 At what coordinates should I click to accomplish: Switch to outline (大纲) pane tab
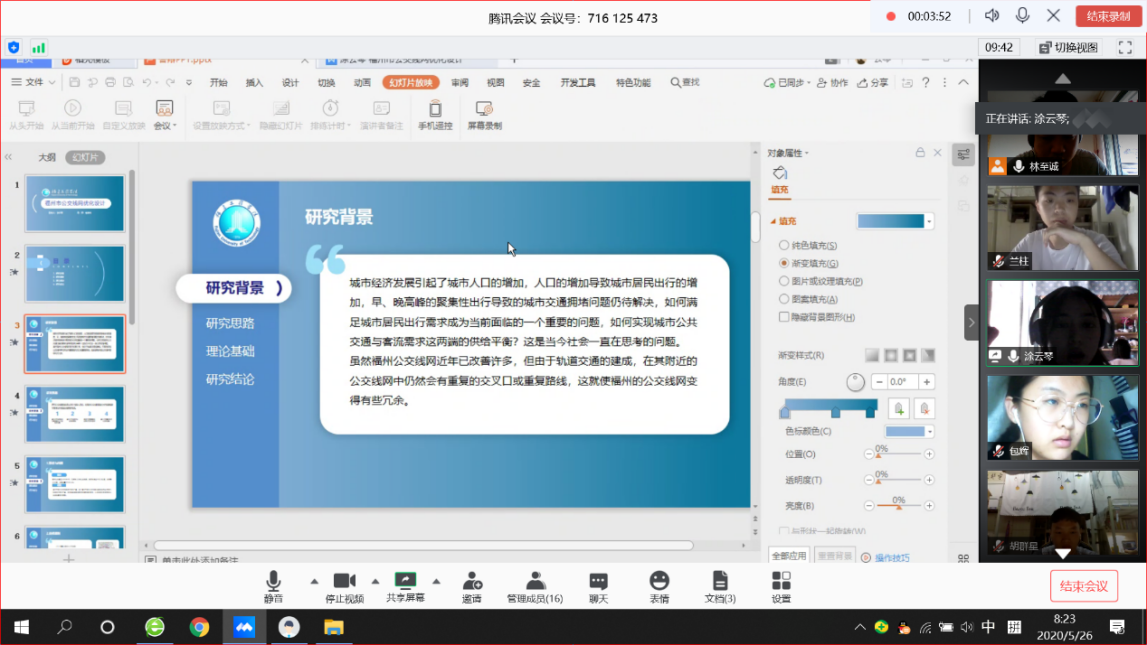[47, 157]
